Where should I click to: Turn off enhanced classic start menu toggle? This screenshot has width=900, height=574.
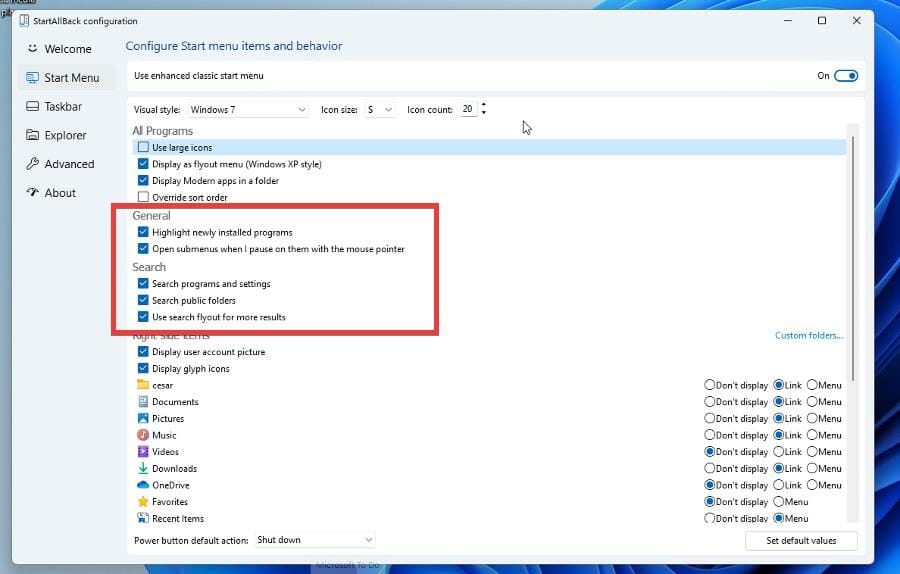[x=846, y=76]
